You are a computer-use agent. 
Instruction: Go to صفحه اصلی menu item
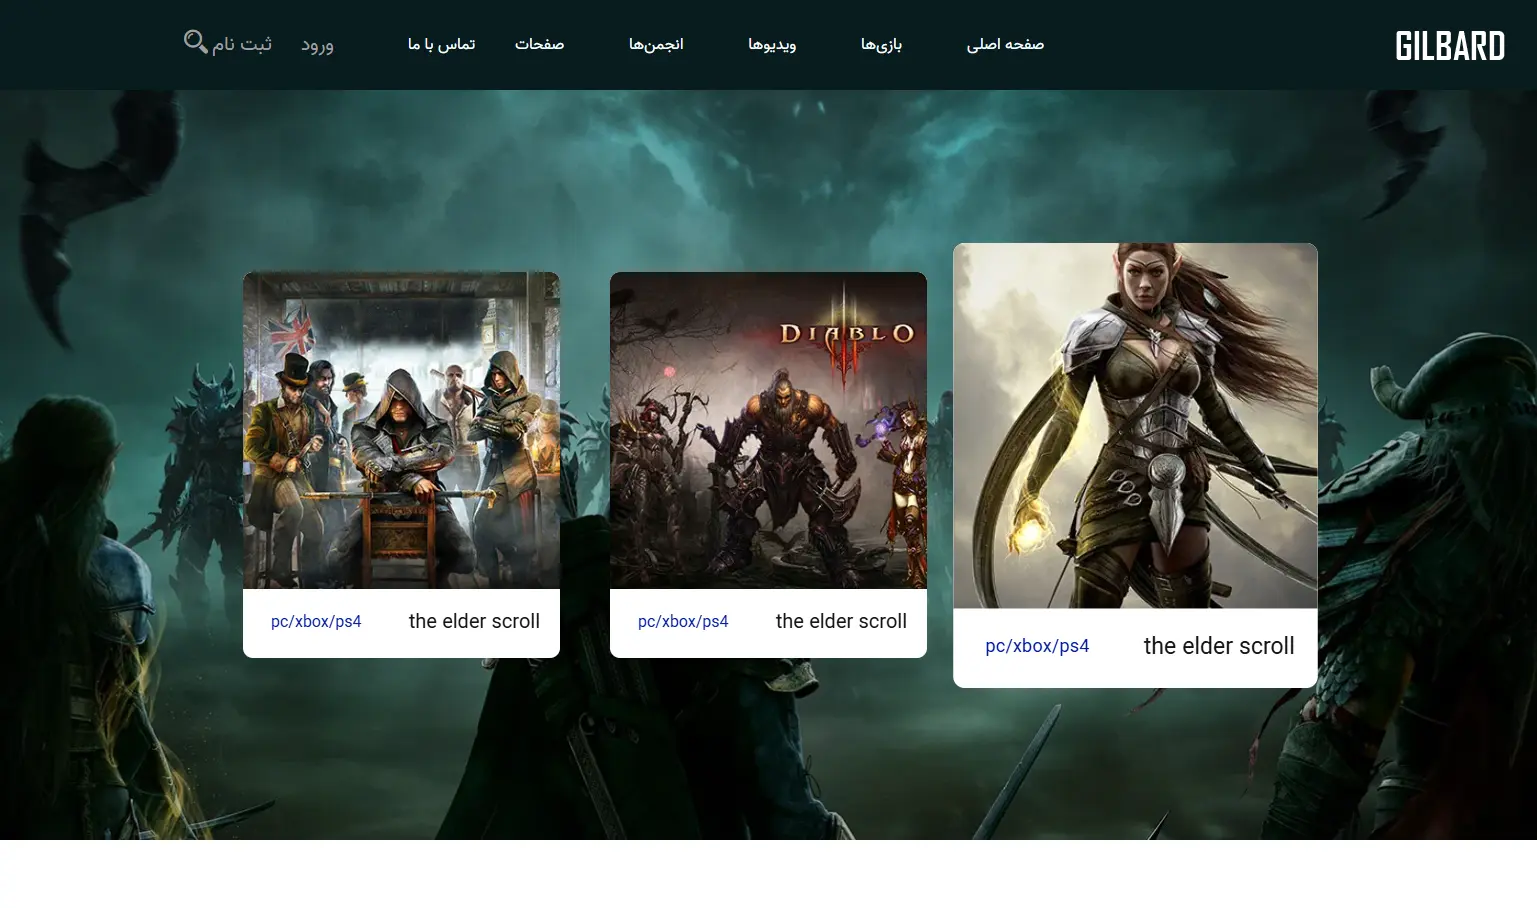(1005, 44)
